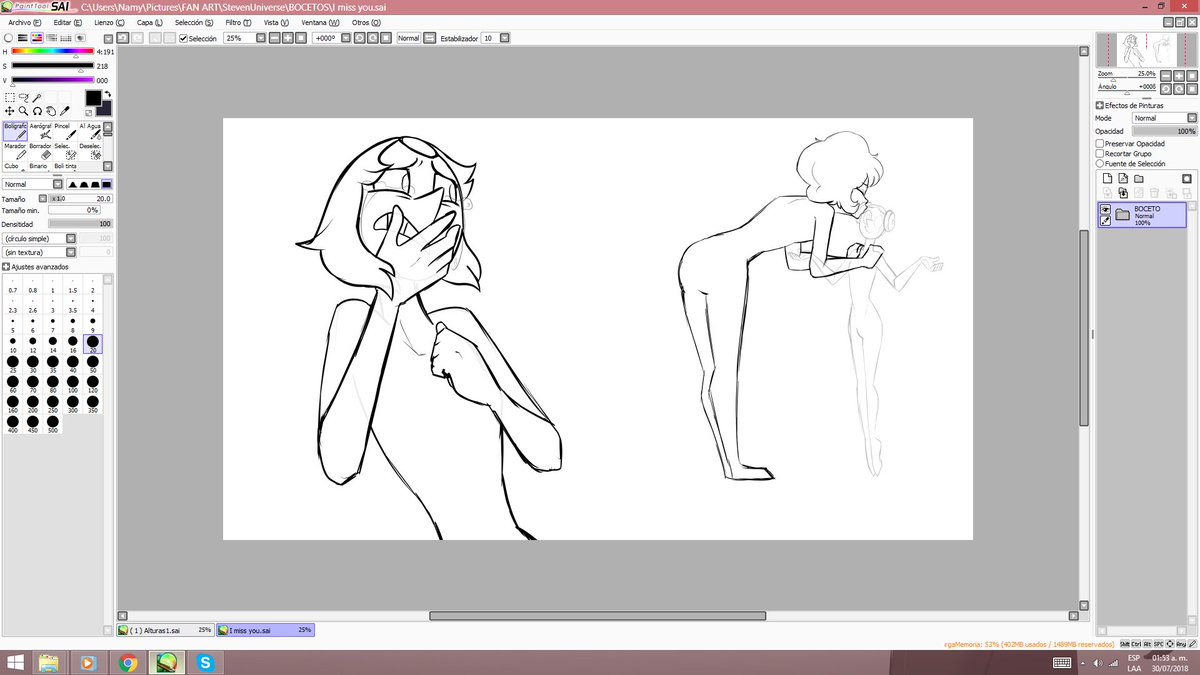Open the brush blending mode Normal dropdown
1200x675 pixels.
click(58, 184)
